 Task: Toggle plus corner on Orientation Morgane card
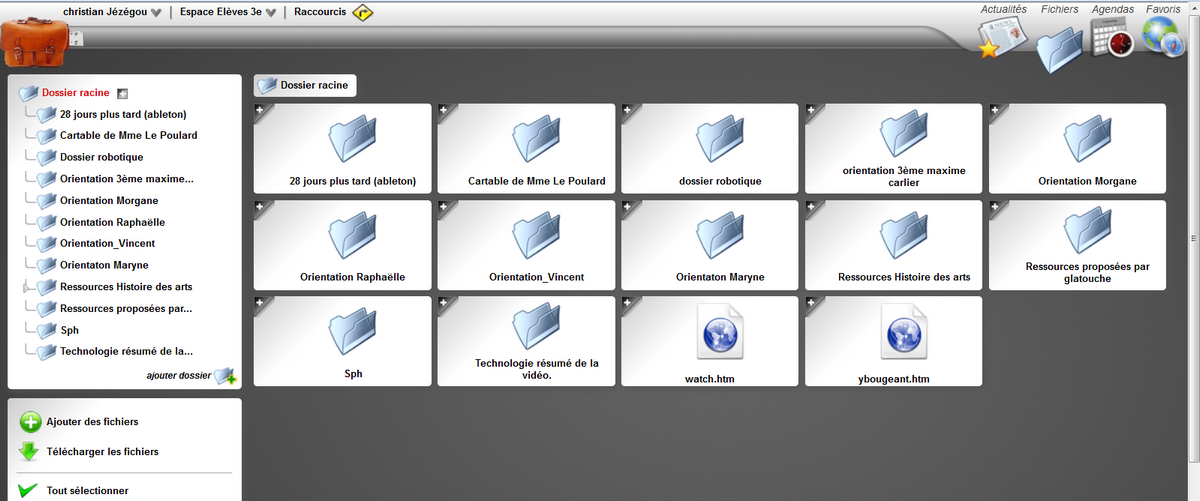click(997, 111)
